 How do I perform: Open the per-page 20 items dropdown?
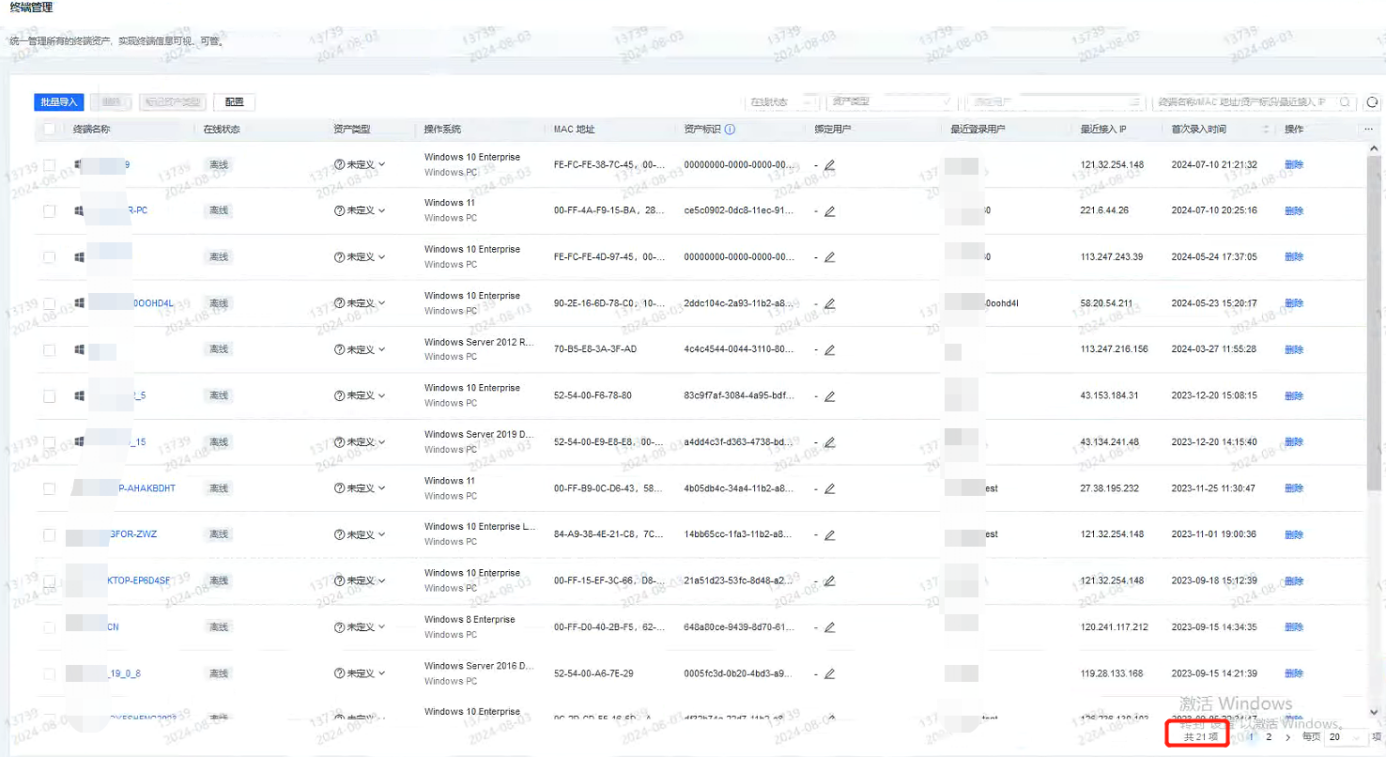pos(1345,737)
